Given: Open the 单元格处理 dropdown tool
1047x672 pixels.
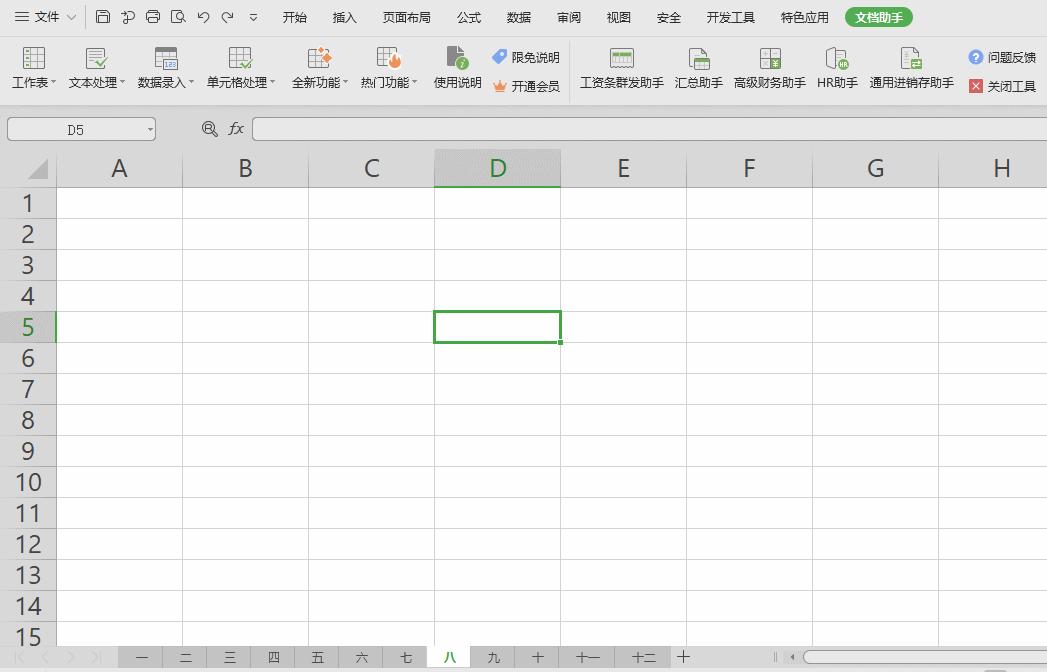Looking at the screenshot, I should 240,67.
